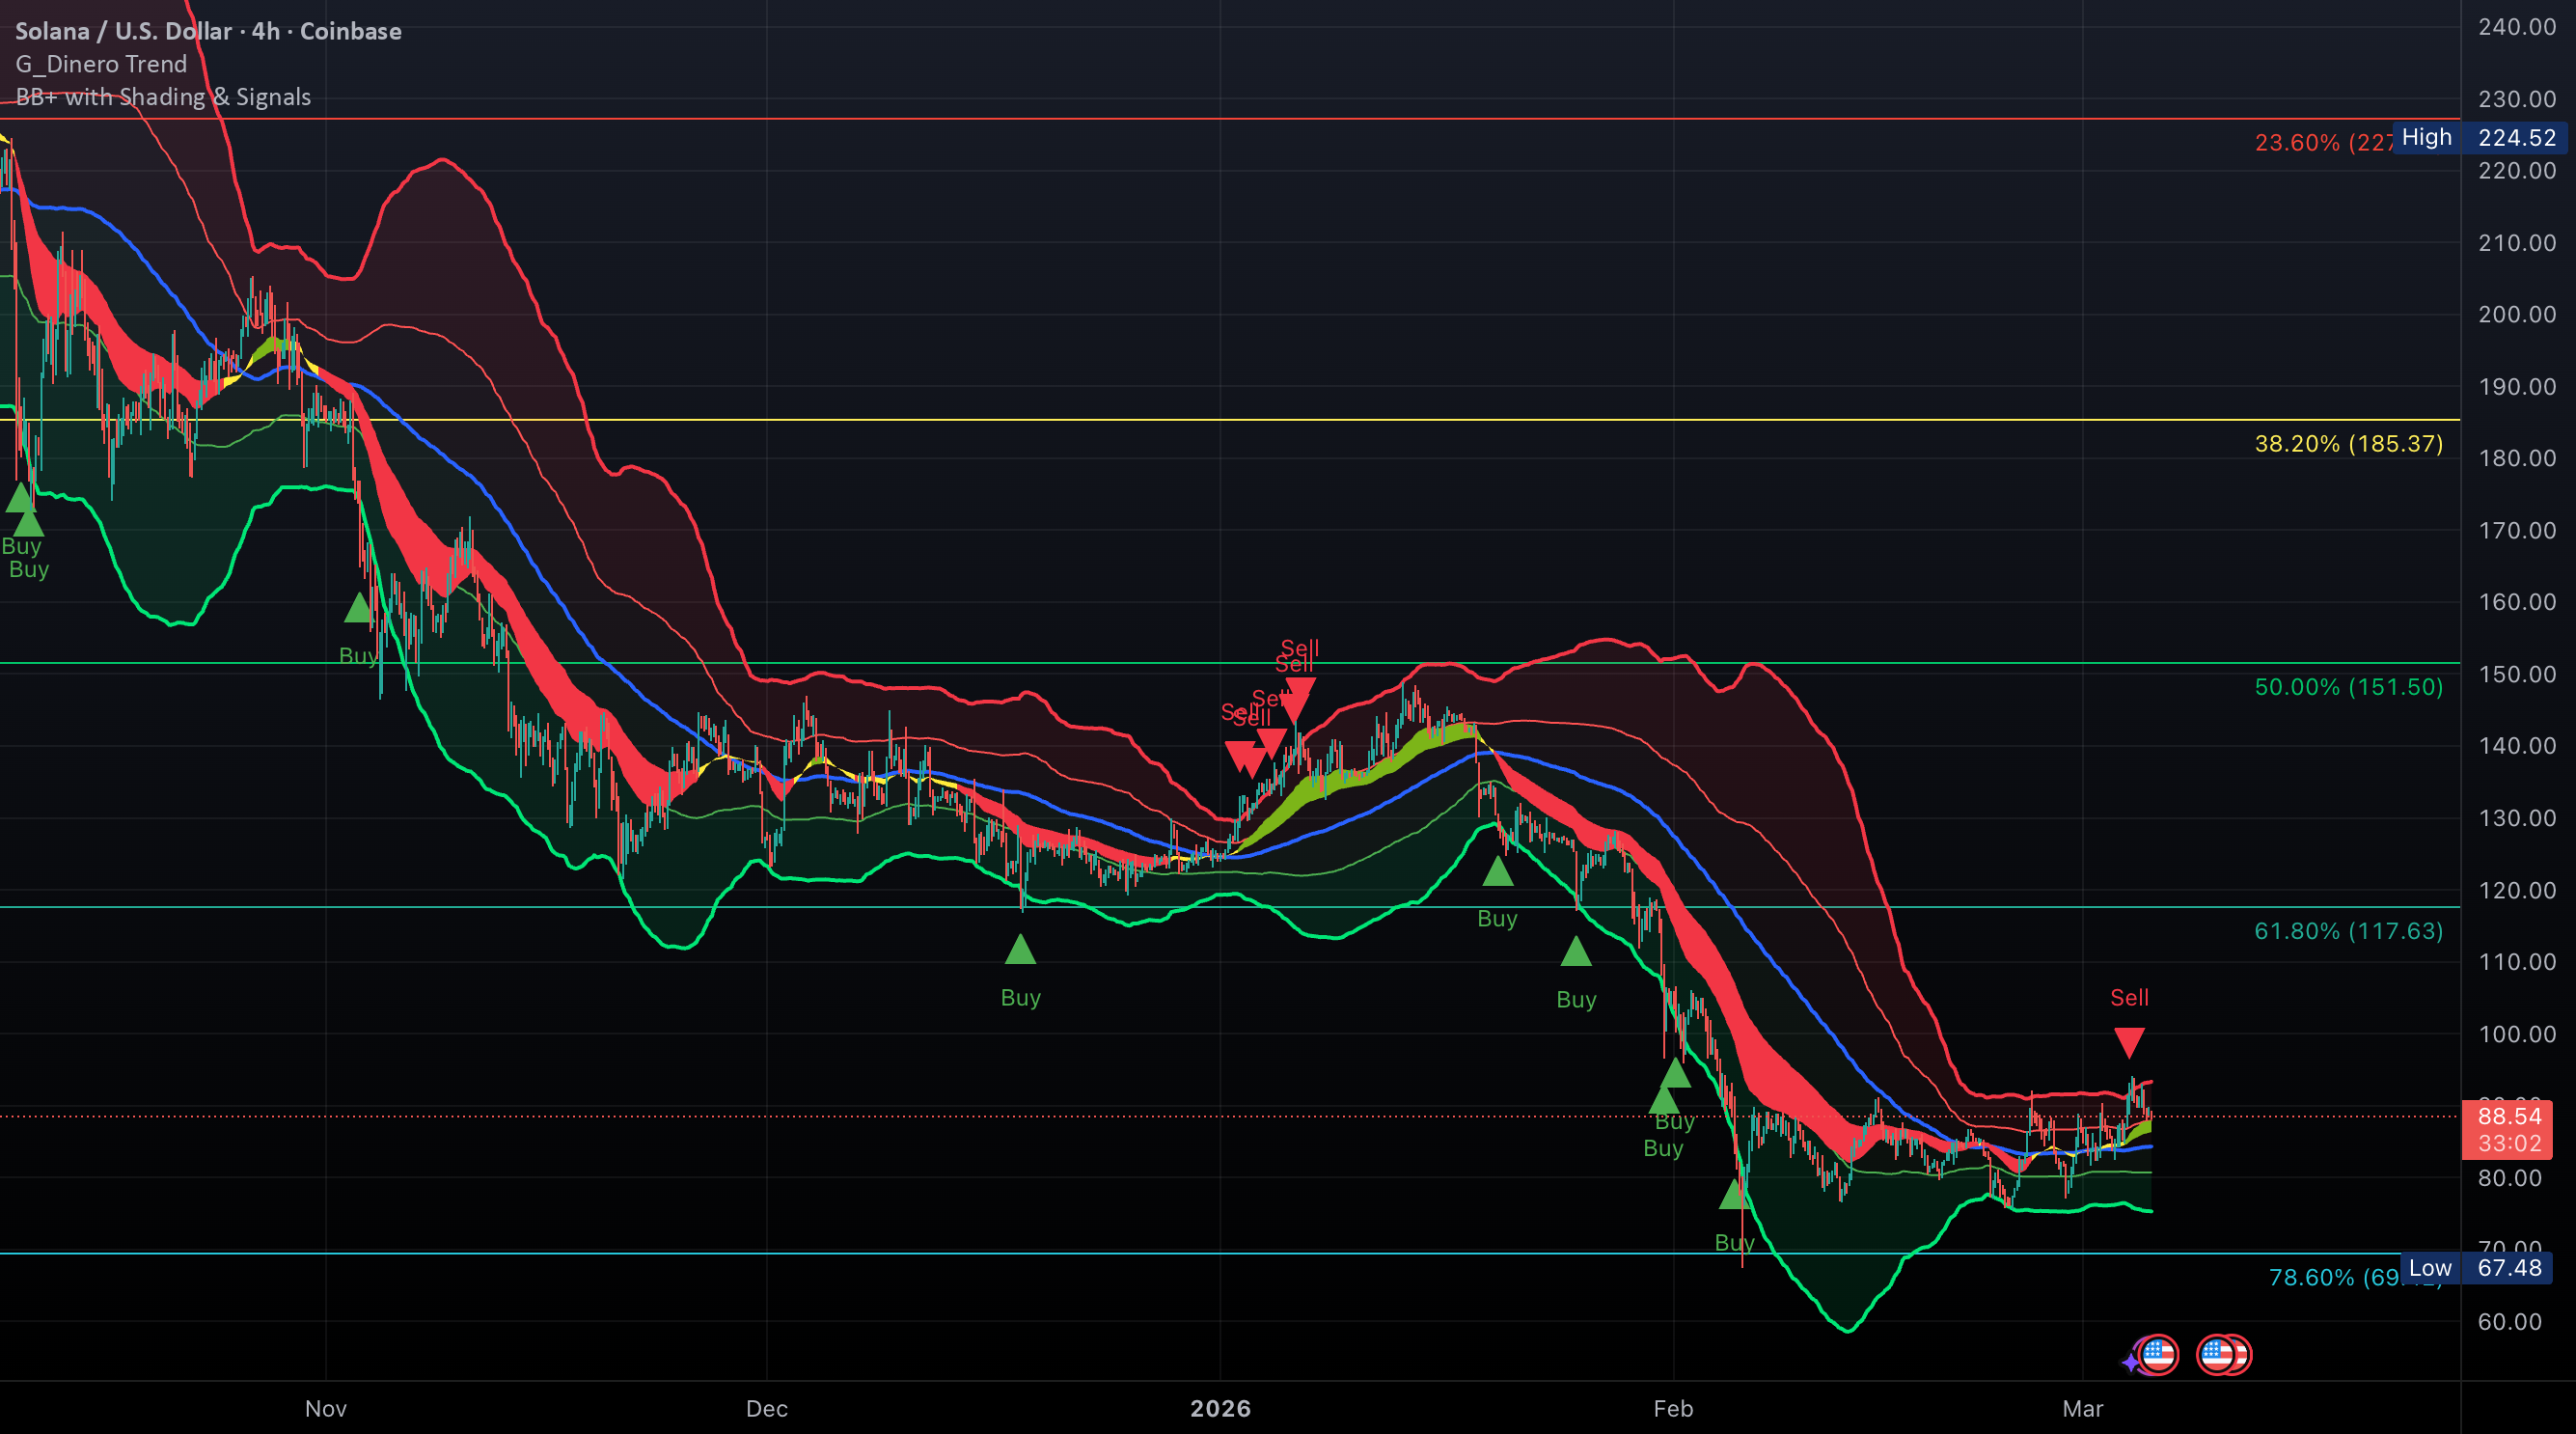The height and width of the screenshot is (1434, 2576).
Task: Select the Buy triangle just before November
Action: [x=358, y=607]
